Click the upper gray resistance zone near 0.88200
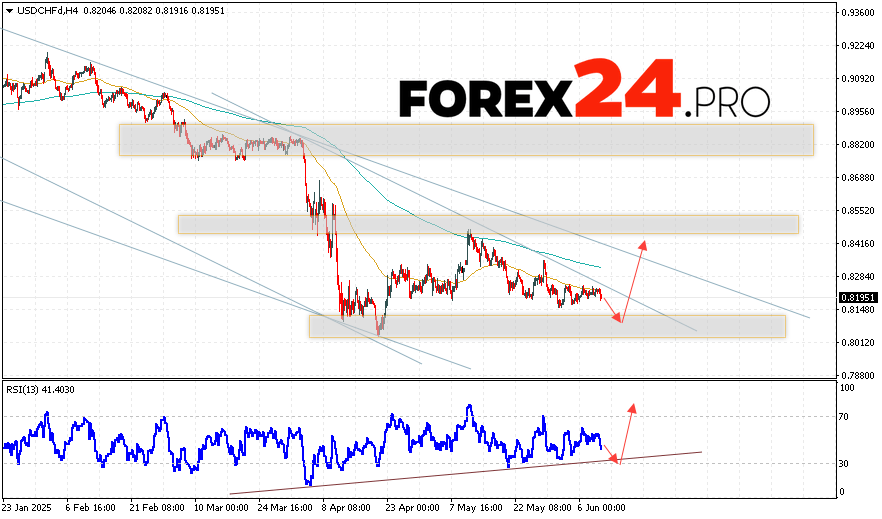882x519 pixels. tap(465, 140)
